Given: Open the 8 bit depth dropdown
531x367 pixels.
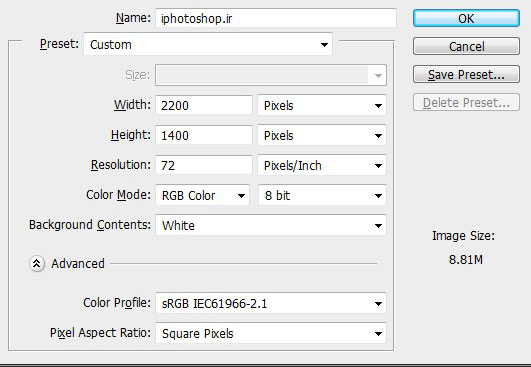Looking at the screenshot, I should 322,195.
